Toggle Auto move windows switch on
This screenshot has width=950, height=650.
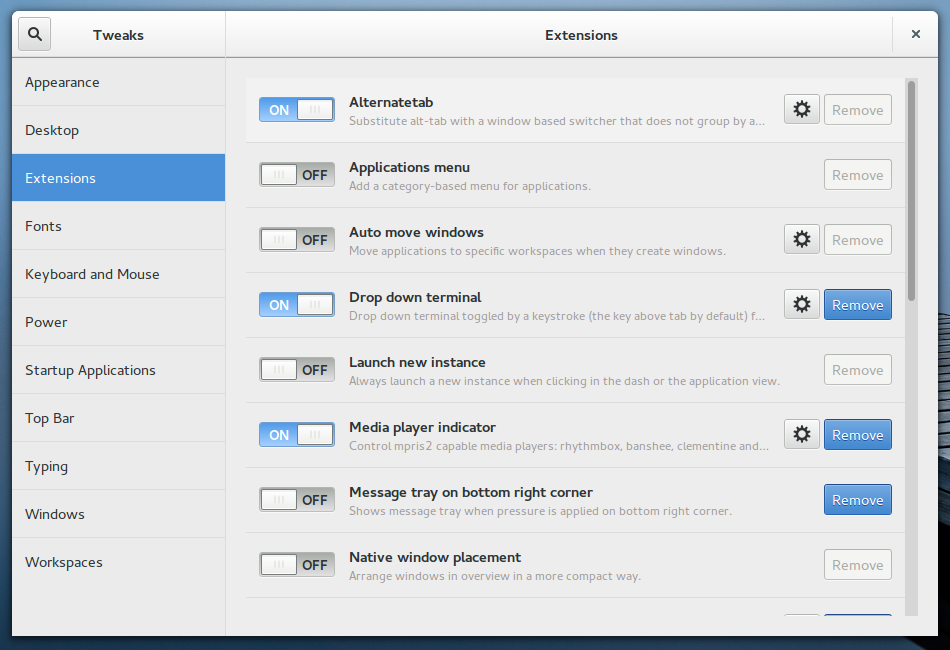[x=296, y=240]
